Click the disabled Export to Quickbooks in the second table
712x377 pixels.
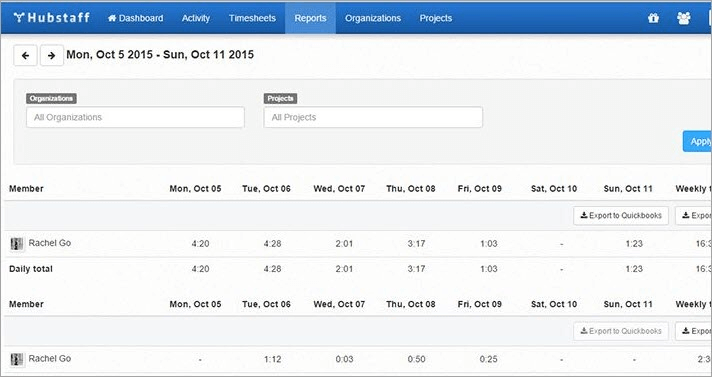[x=621, y=331]
